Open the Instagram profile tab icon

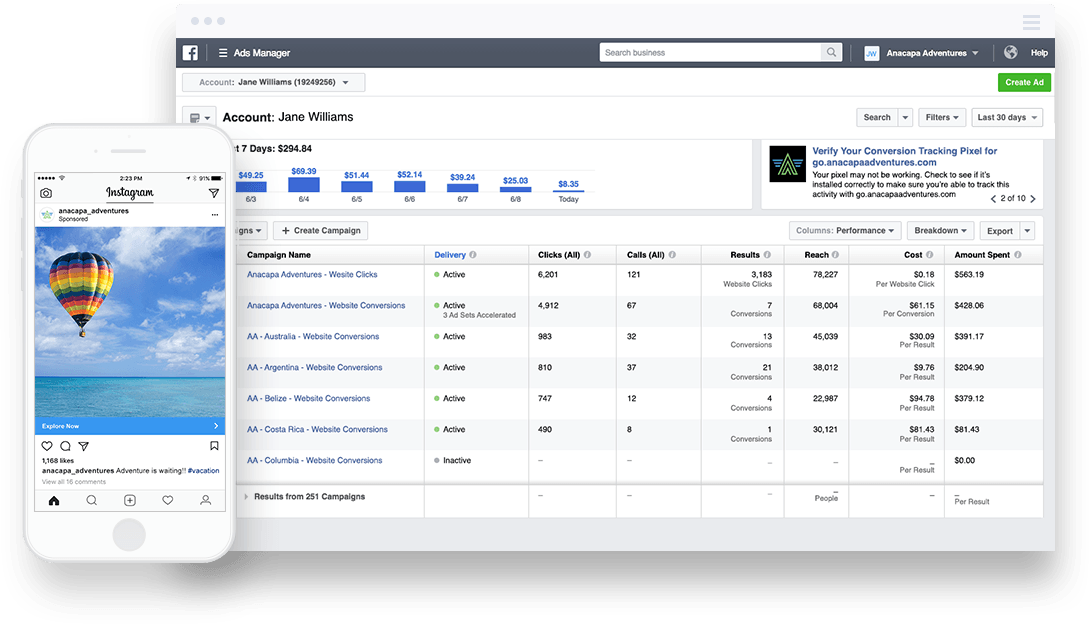(205, 500)
